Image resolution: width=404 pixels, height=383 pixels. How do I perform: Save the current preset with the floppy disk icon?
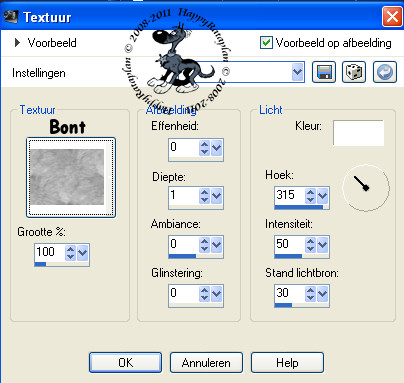(324, 72)
